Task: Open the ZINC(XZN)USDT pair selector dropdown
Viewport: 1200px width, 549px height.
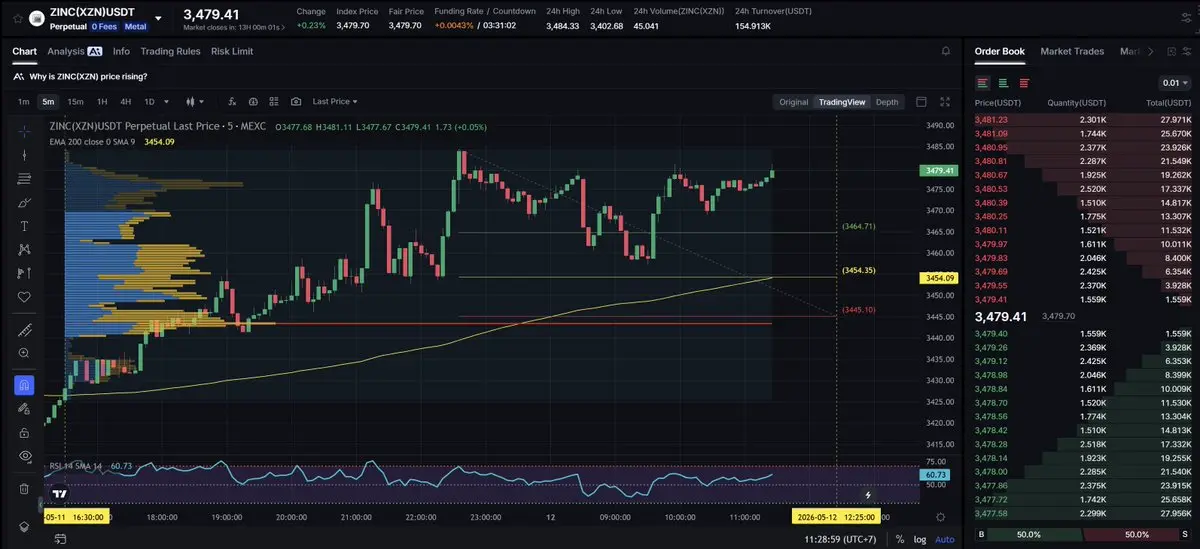Action: coord(158,17)
